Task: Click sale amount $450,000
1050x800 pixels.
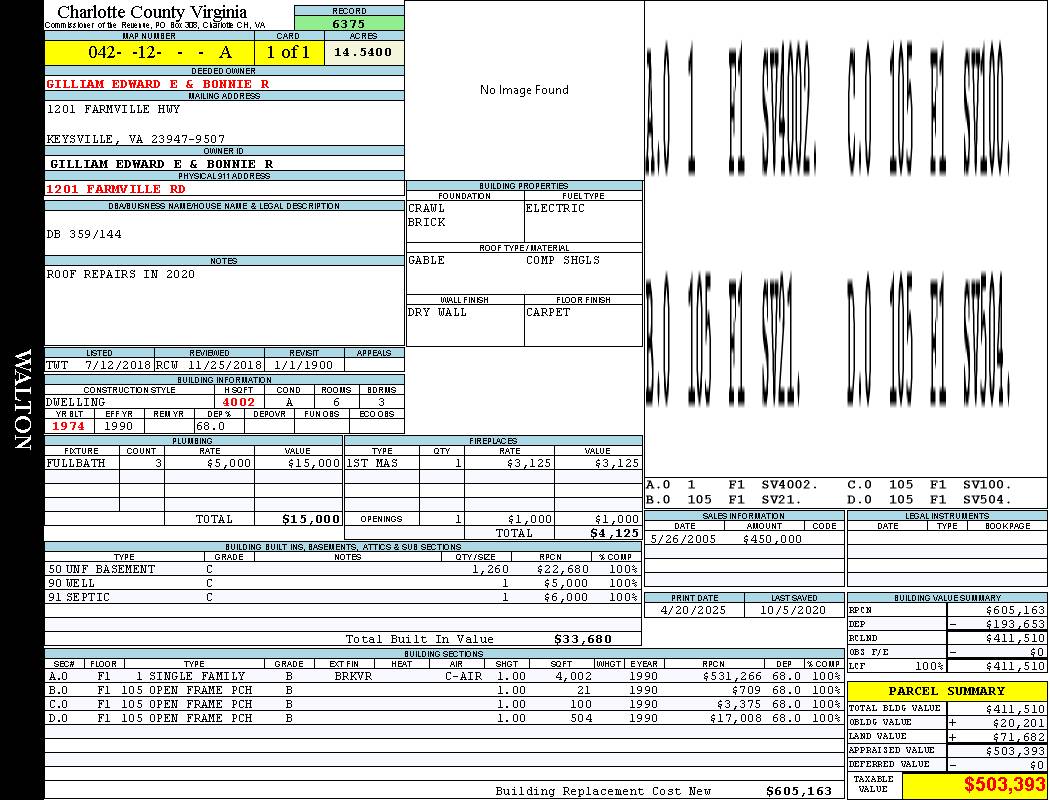Action: coord(772,539)
